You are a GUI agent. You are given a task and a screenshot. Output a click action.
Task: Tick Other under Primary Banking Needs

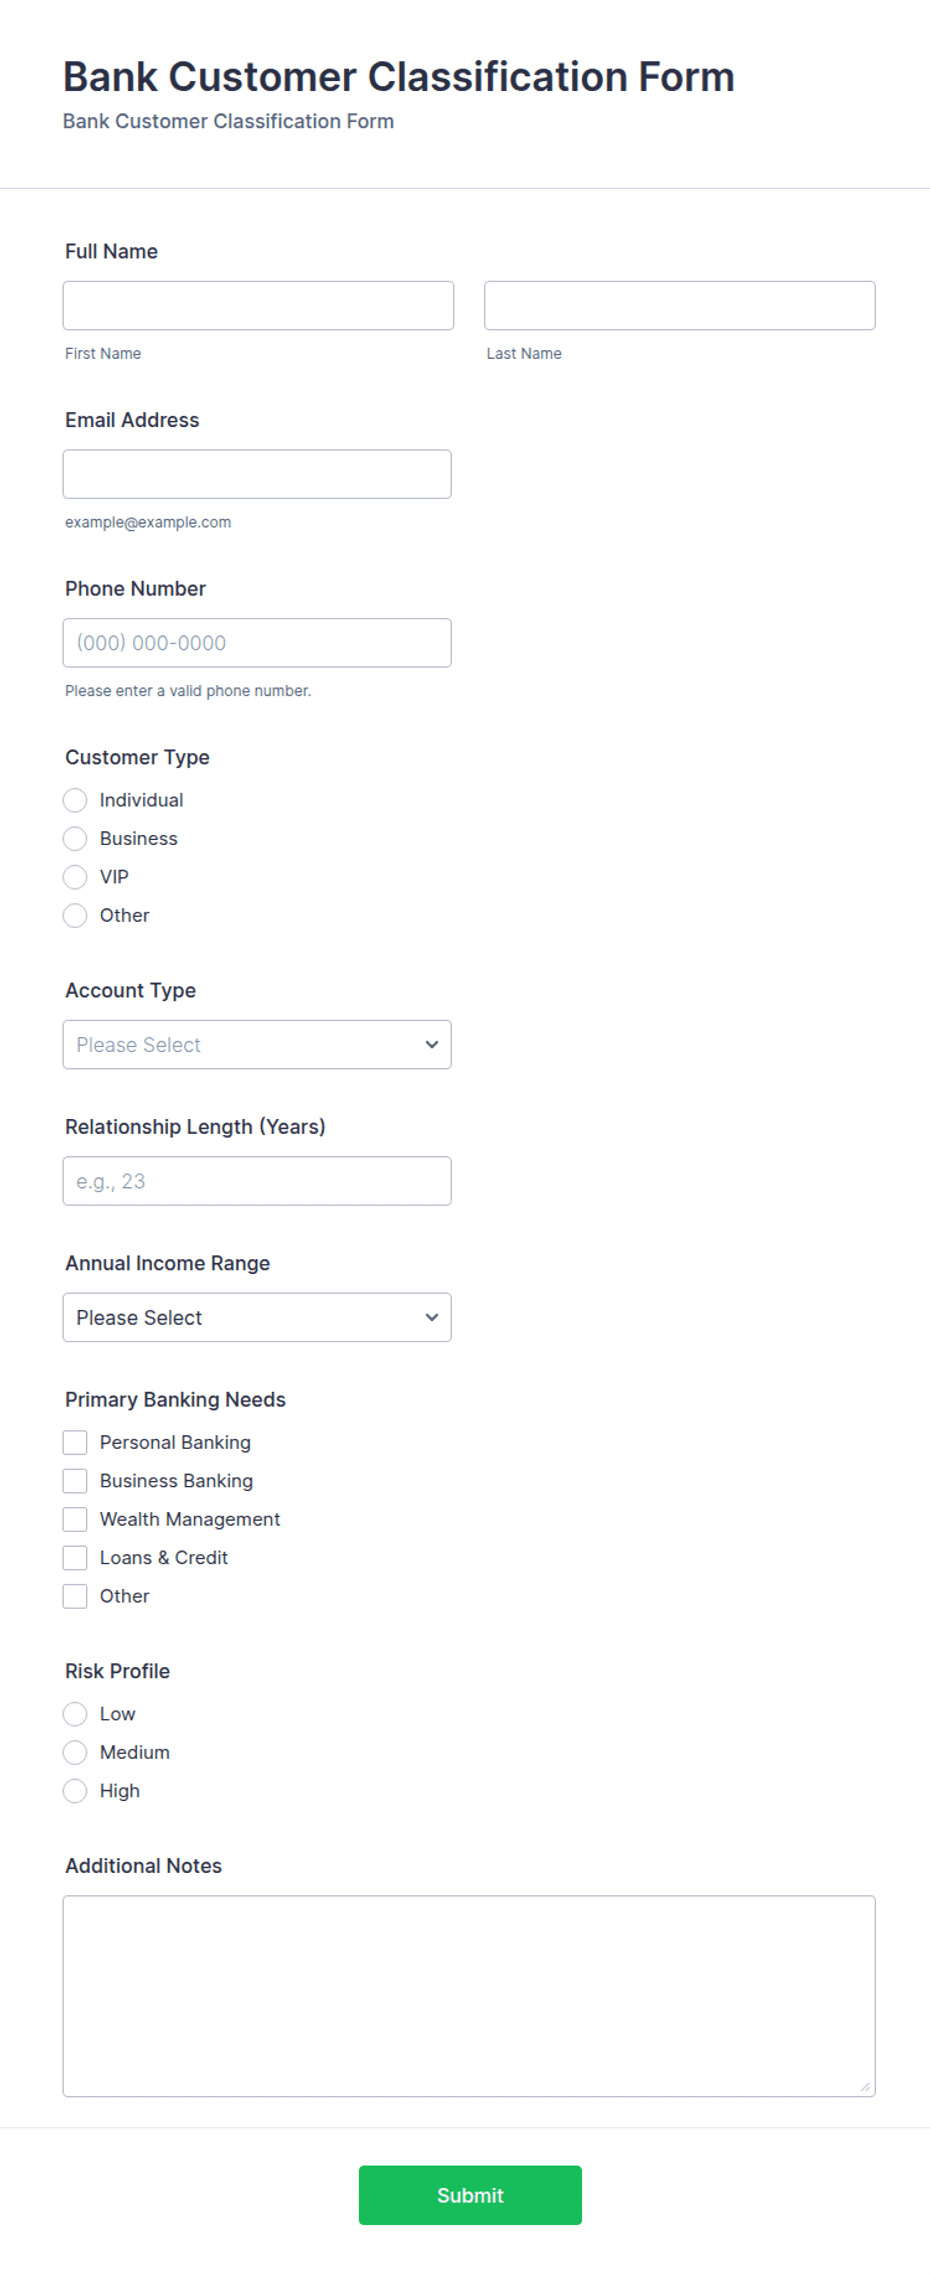pos(75,1596)
